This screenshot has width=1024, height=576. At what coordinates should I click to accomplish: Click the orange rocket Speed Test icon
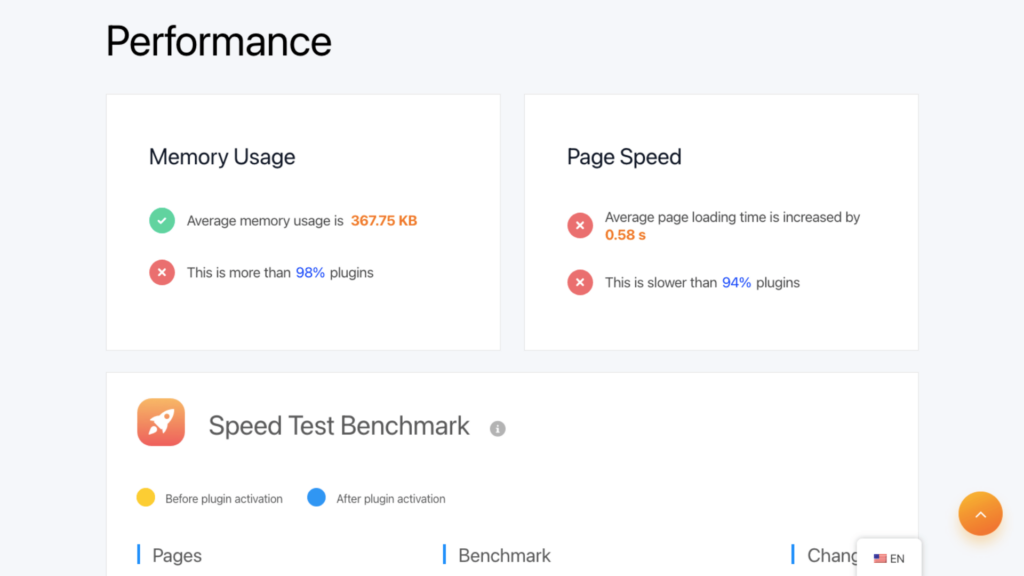point(161,422)
